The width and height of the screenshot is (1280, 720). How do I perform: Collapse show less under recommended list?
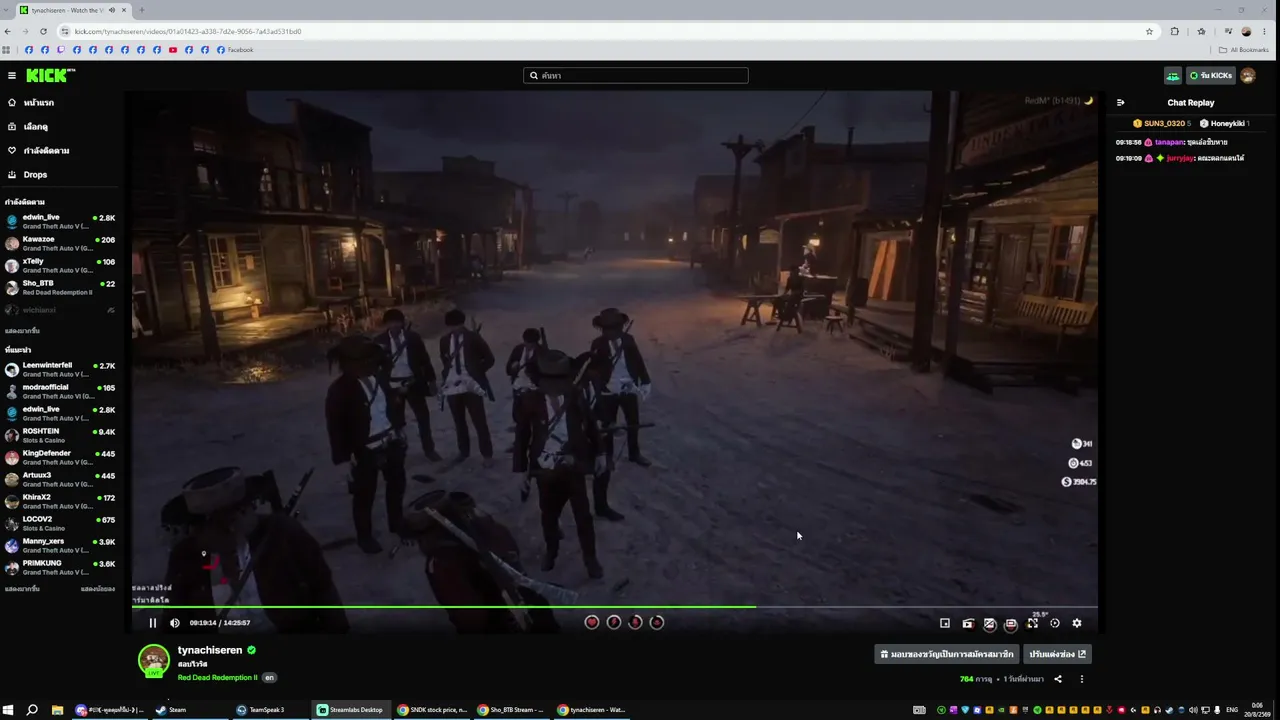(x=98, y=589)
